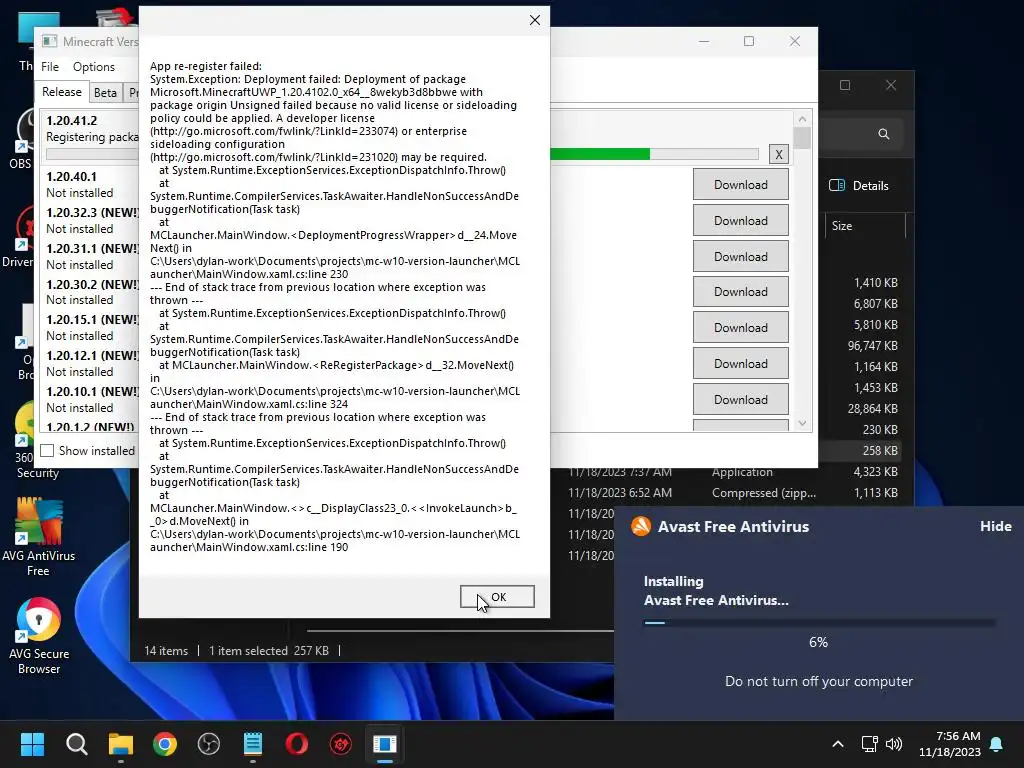This screenshot has width=1024, height=768.
Task: Select the 360 Security desktop icon
Action: click(29, 440)
